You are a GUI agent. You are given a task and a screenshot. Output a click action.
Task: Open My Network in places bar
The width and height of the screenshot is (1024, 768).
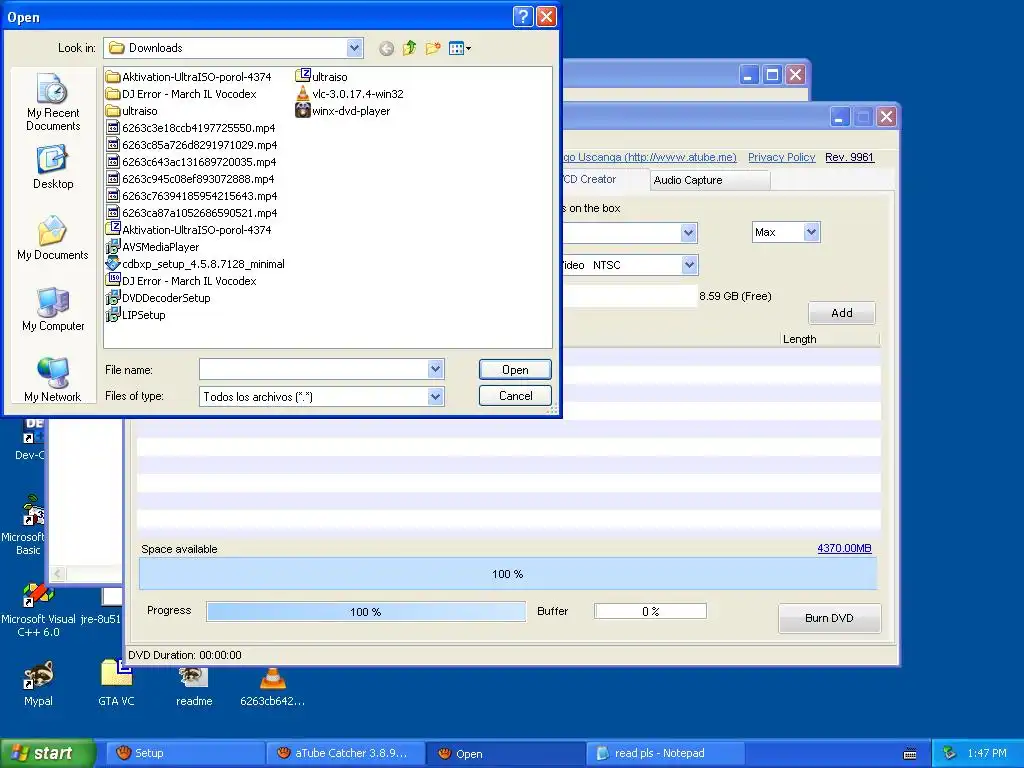[x=53, y=380]
